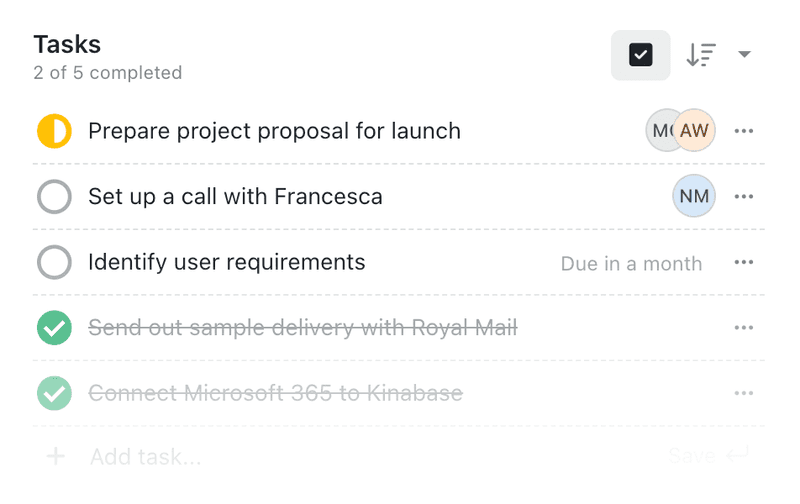Toggle the show completed tasks checkbox button

pyautogui.click(x=640, y=55)
